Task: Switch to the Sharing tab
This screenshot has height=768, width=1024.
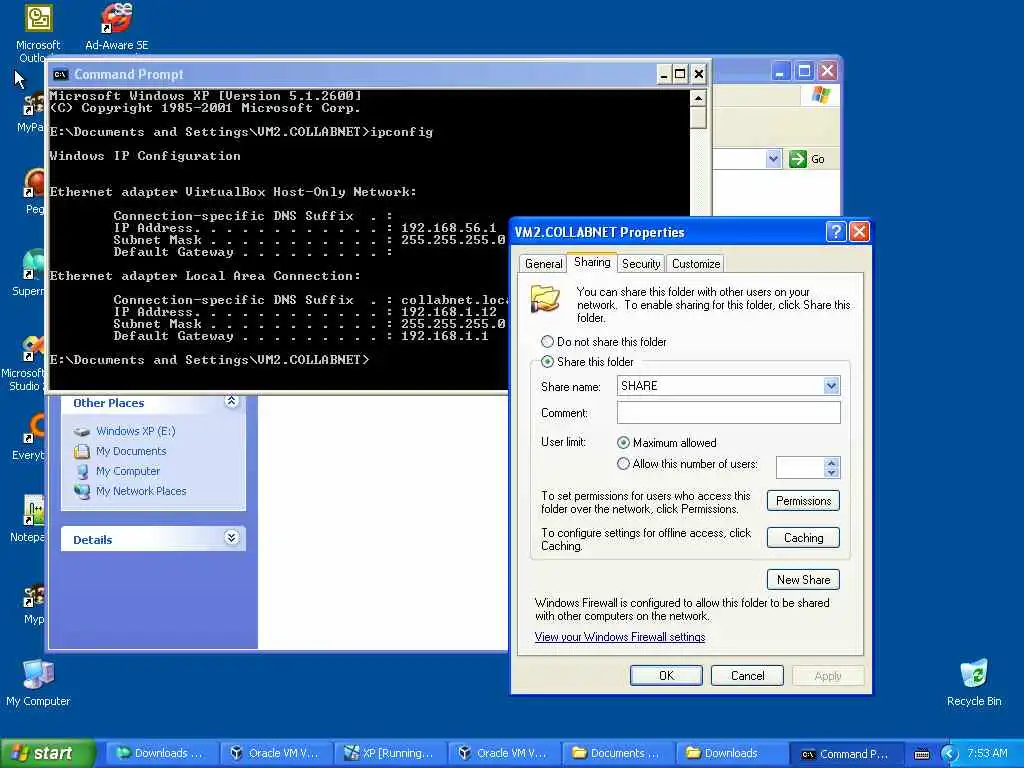Action: (x=592, y=262)
